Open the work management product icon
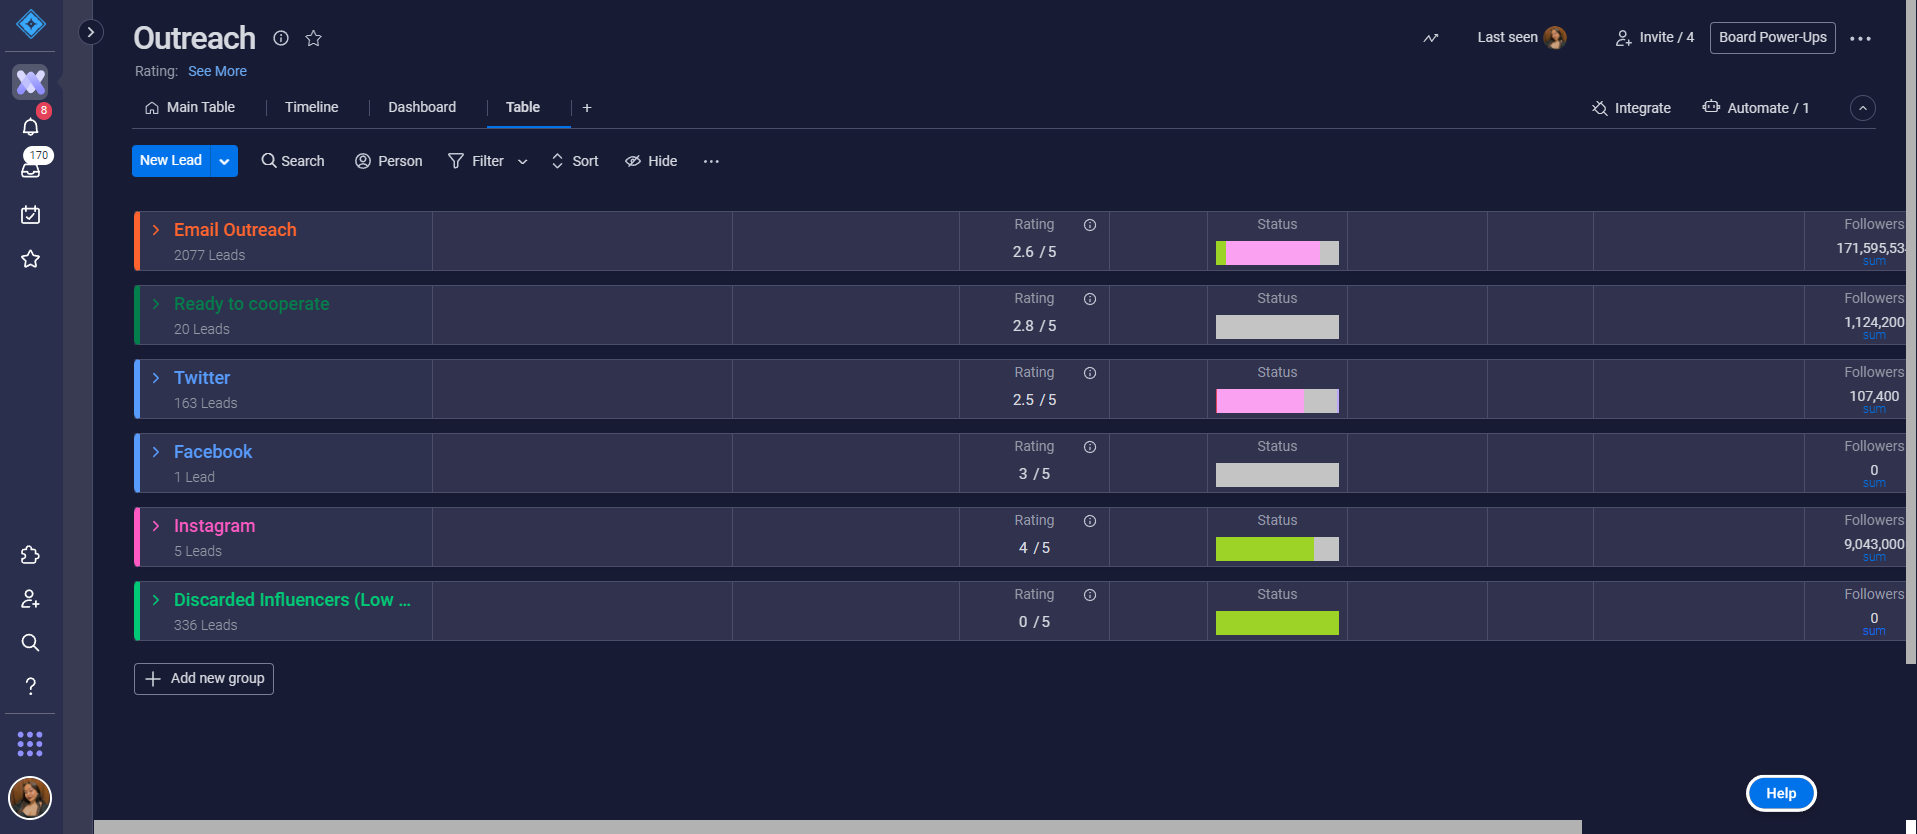The height and width of the screenshot is (834, 1917). click(30, 82)
